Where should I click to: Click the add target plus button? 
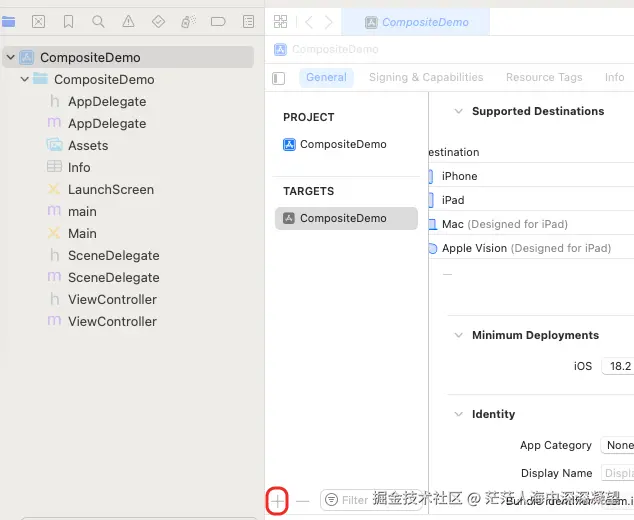coord(277,501)
